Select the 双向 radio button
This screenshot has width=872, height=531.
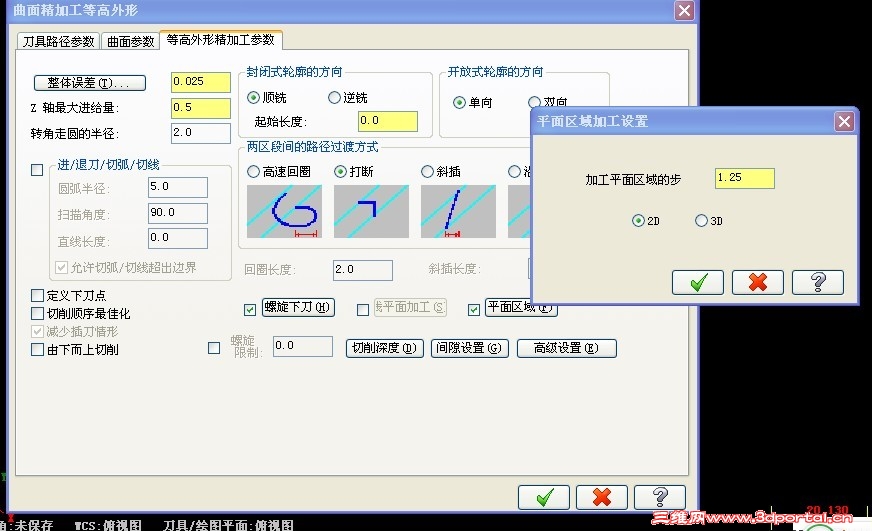534,101
